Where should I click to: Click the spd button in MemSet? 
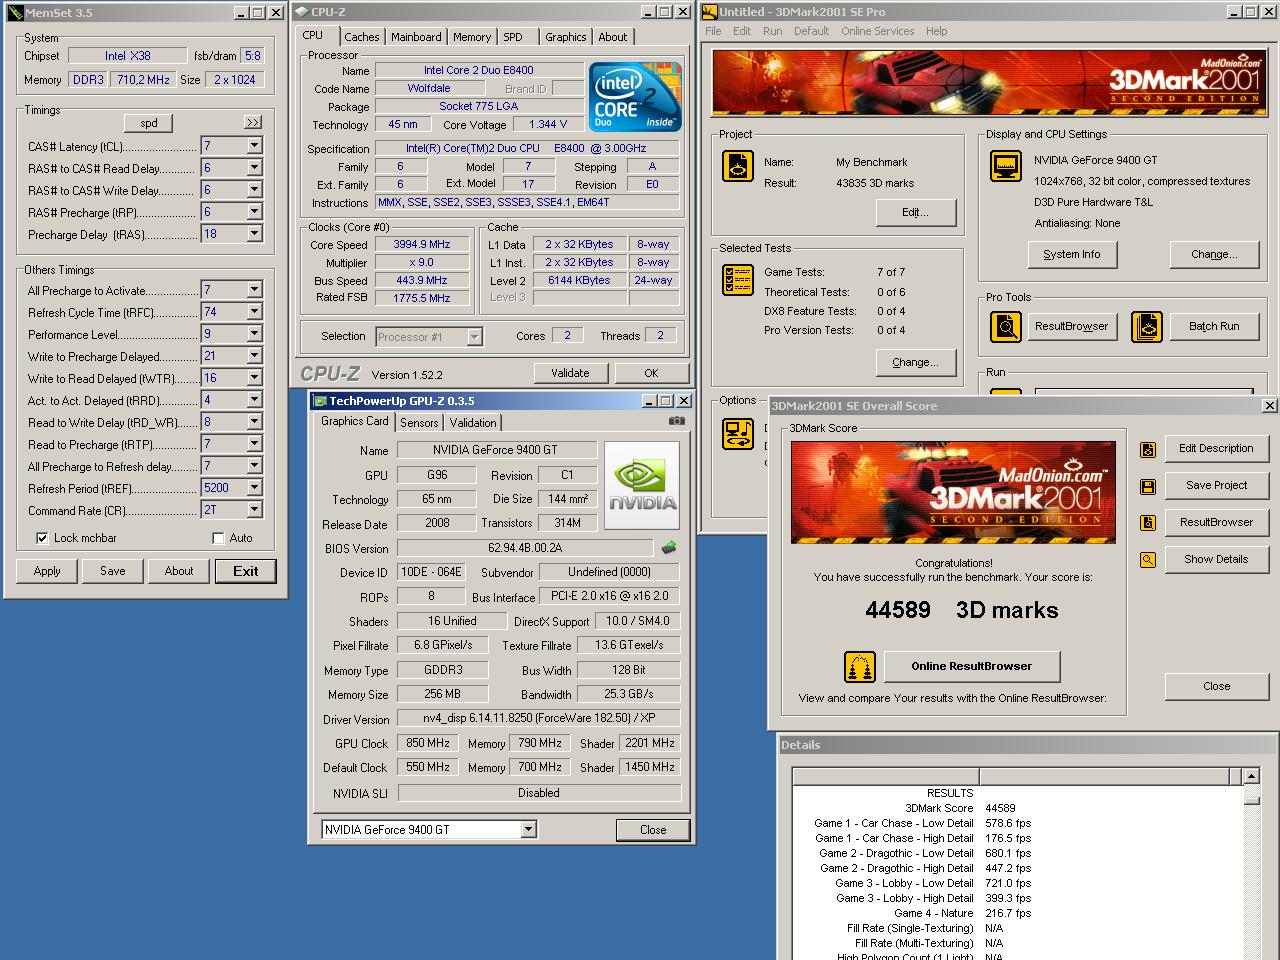[149, 123]
